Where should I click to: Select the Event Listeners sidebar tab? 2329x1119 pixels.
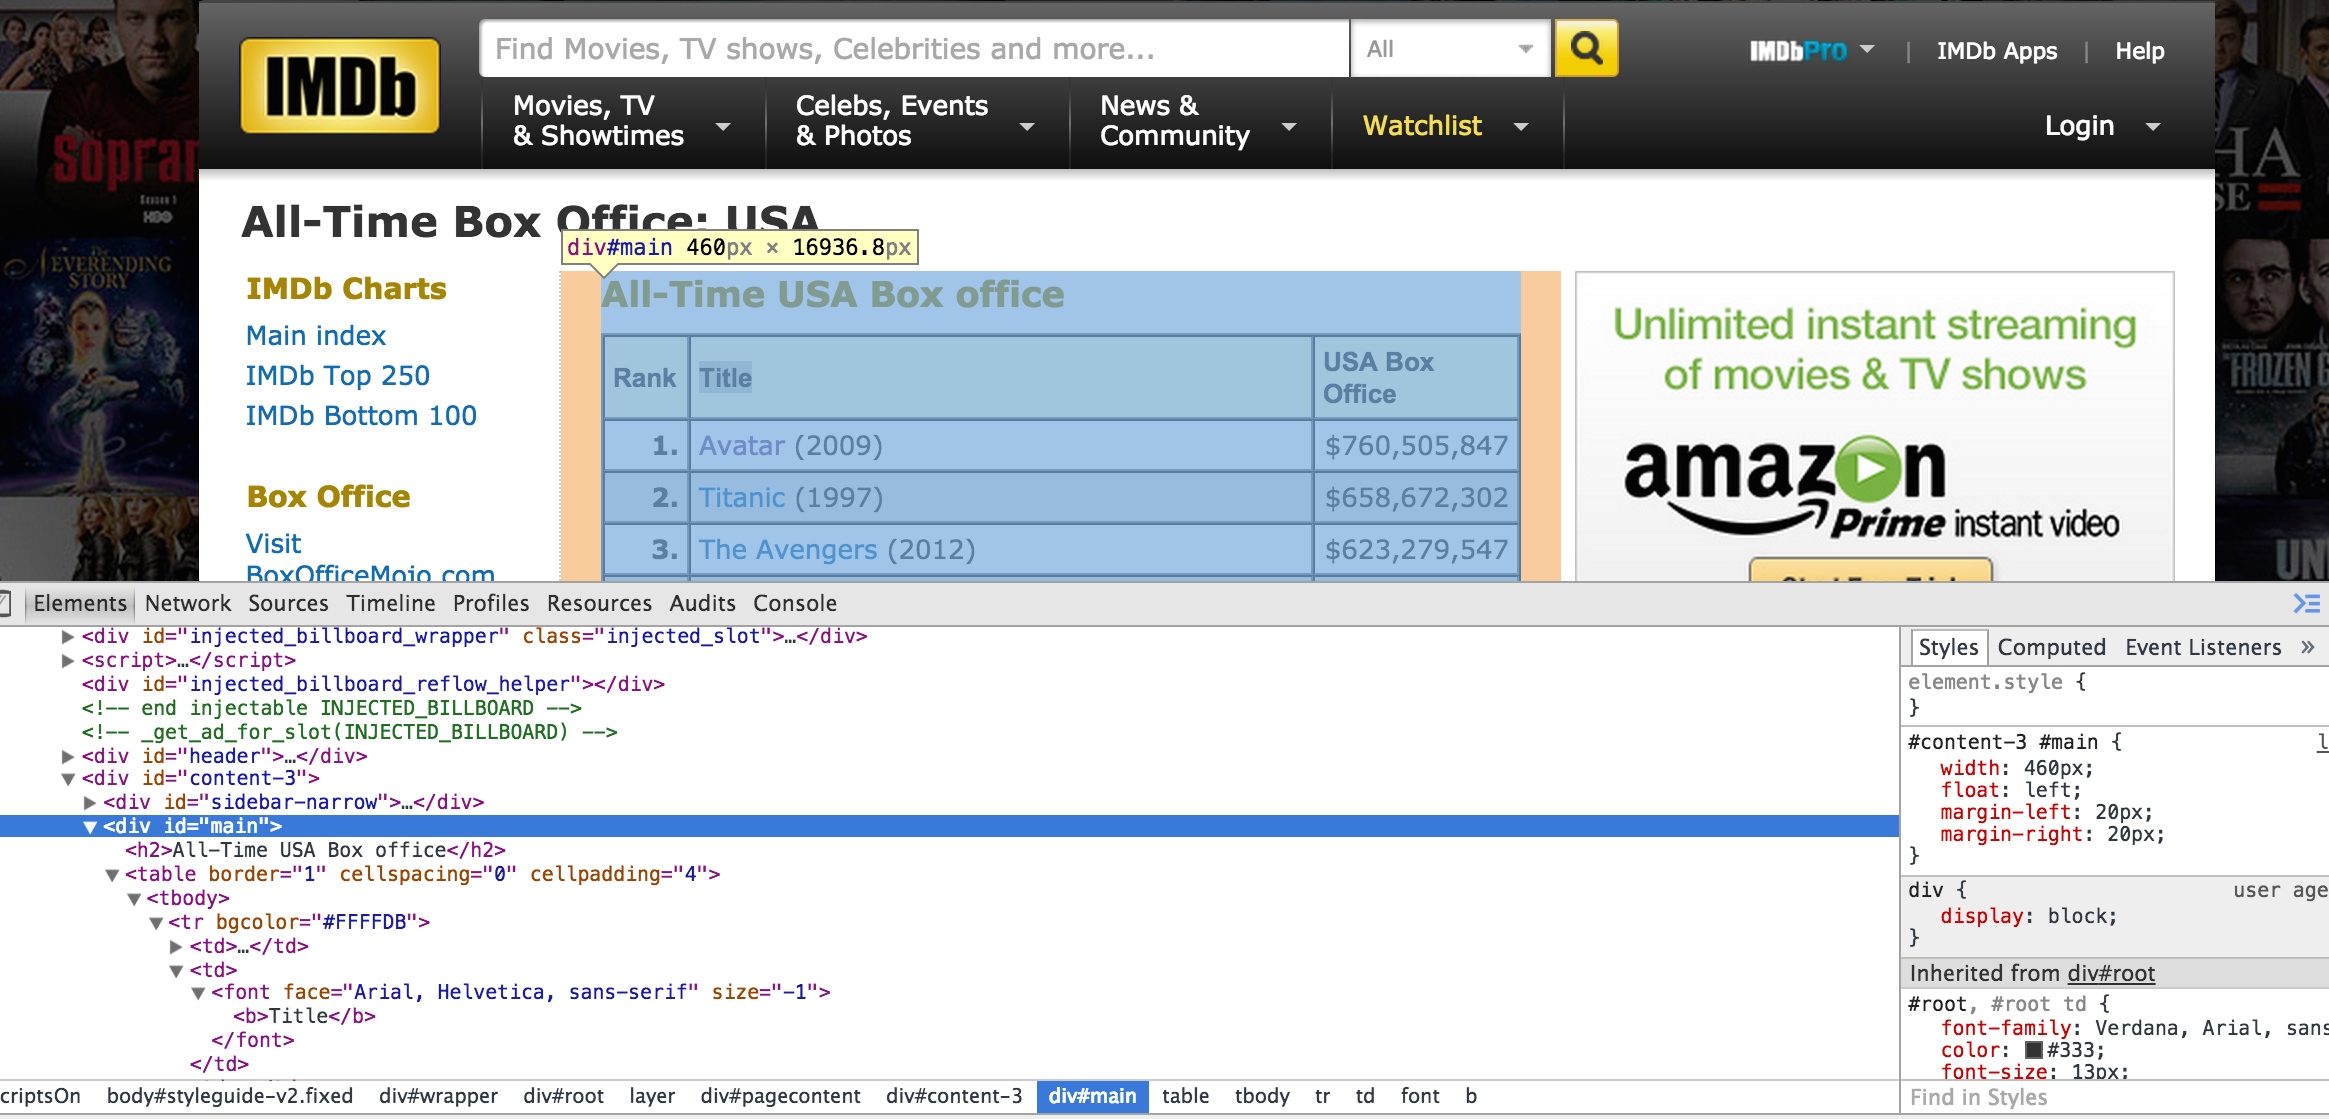pos(2203,647)
